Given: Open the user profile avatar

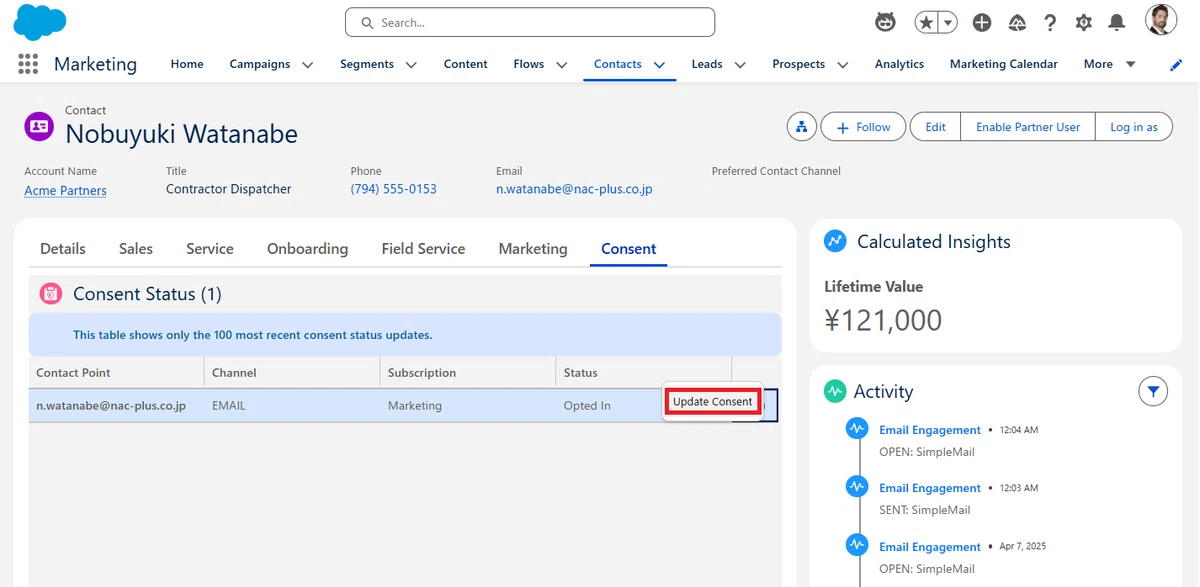Looking at the screenshot, I should pos(1161,20).
